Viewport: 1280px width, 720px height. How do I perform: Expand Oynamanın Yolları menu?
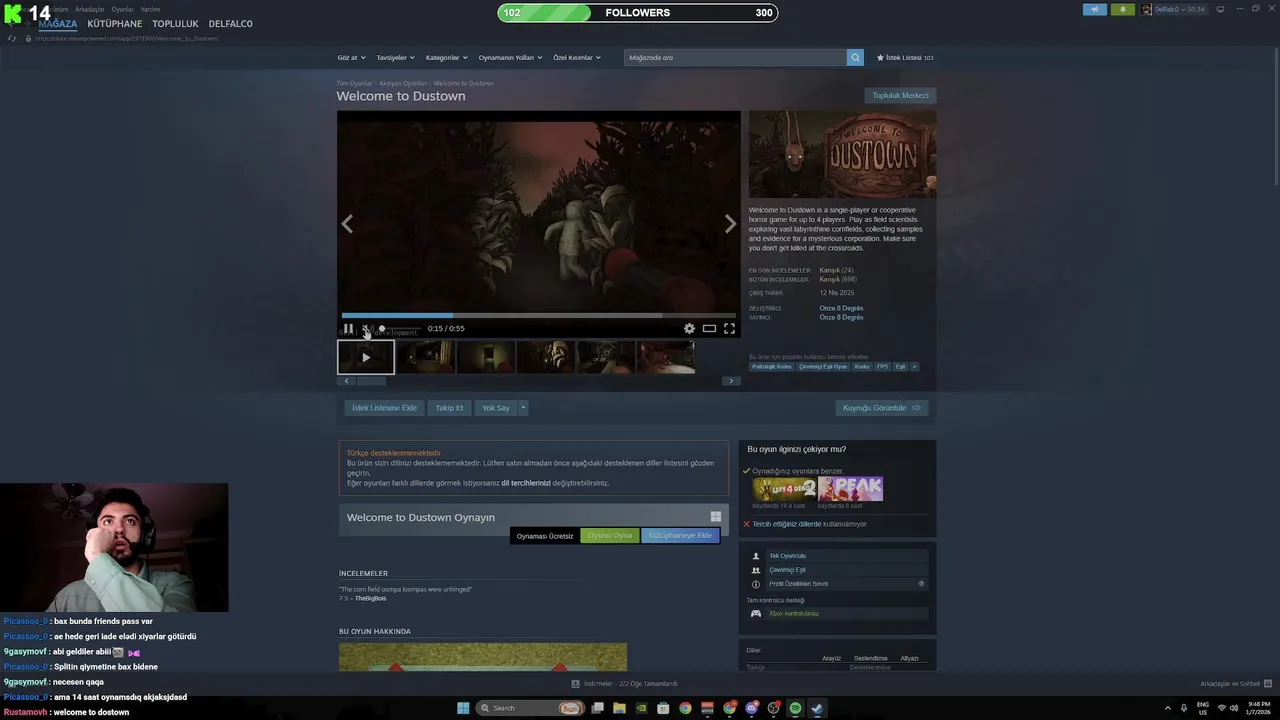pos(510,58)
